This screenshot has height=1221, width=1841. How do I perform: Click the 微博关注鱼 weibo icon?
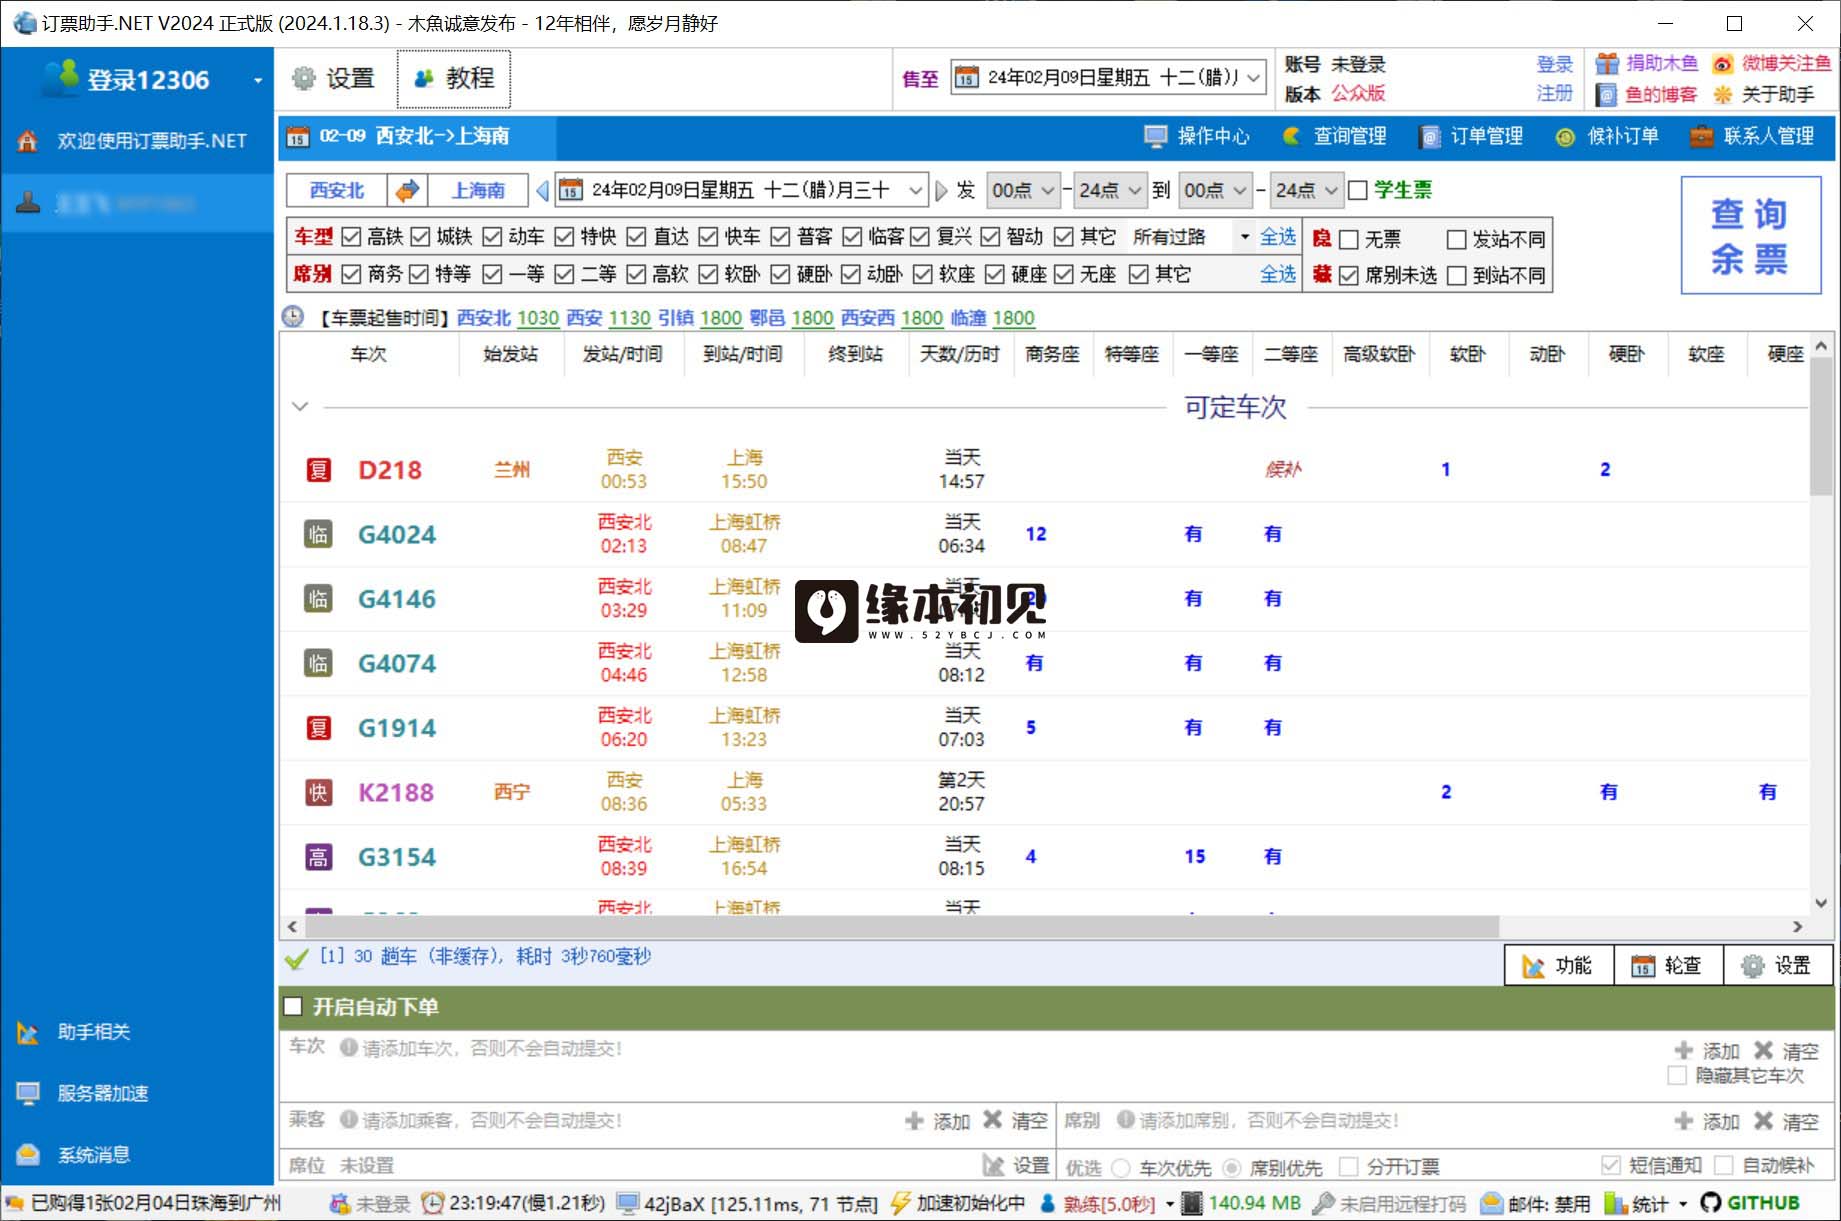(1723, 63)
